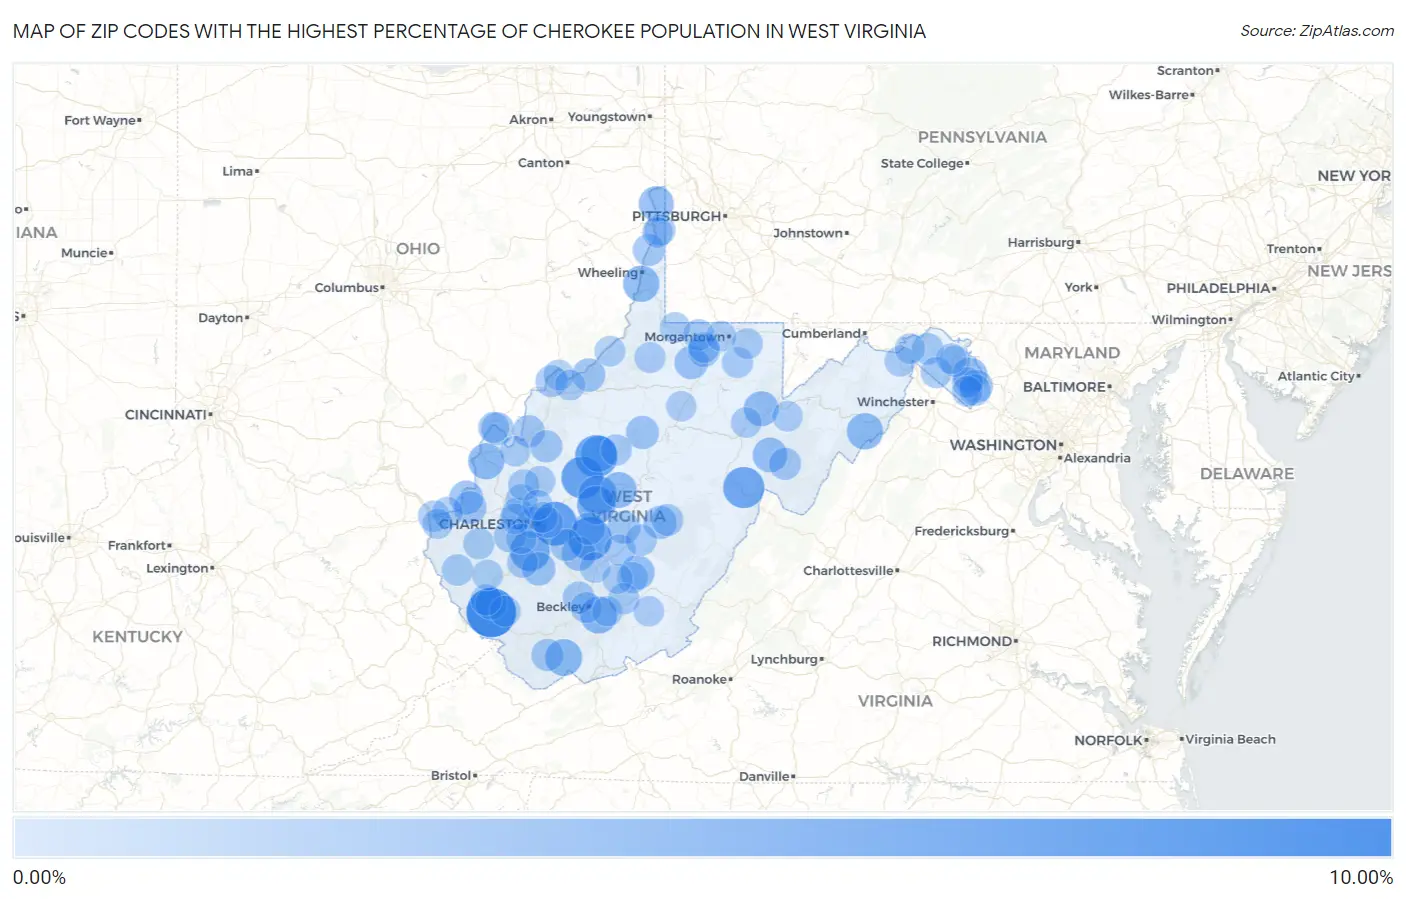The height and width of the screenshot is (899, 1406).
Task: Click the Lima city label
Action: tap(239, 171)
